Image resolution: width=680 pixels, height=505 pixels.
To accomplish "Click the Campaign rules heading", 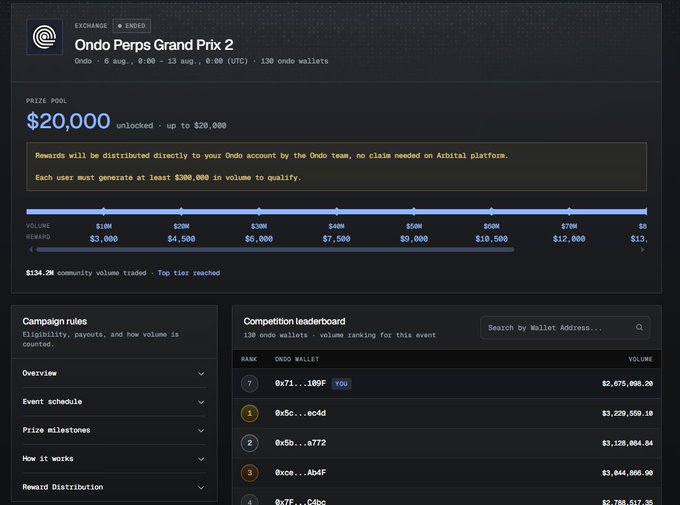I will click(x=55, y=321).
